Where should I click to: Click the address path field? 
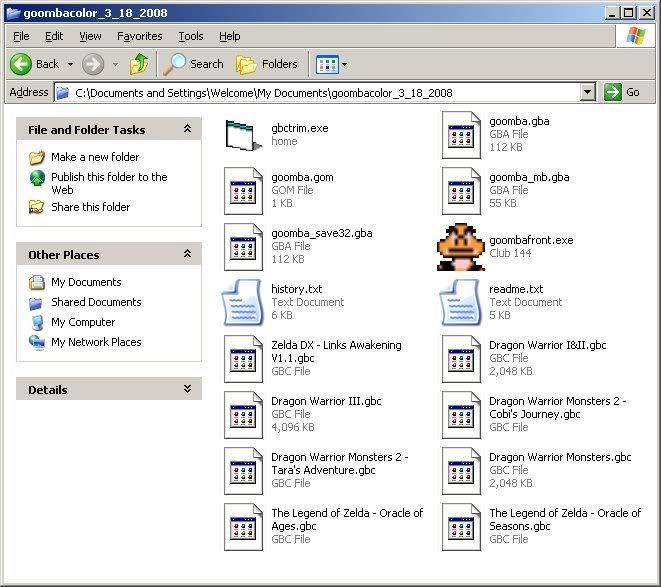[317, 92]
